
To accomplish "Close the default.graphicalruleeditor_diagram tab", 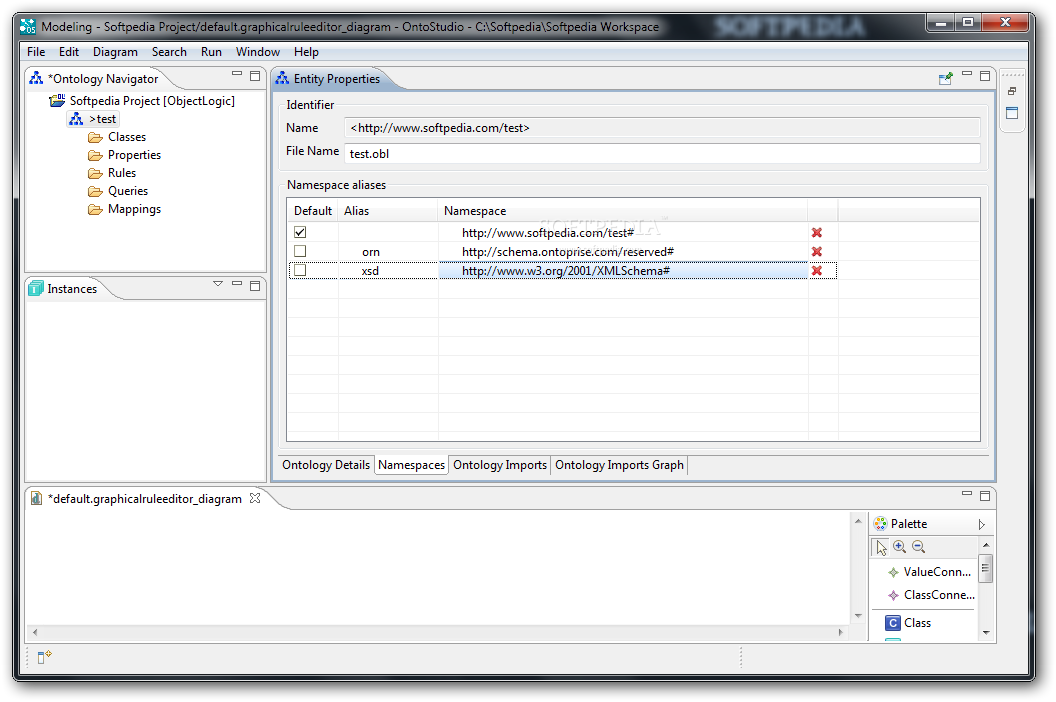I will coord(255,498).
